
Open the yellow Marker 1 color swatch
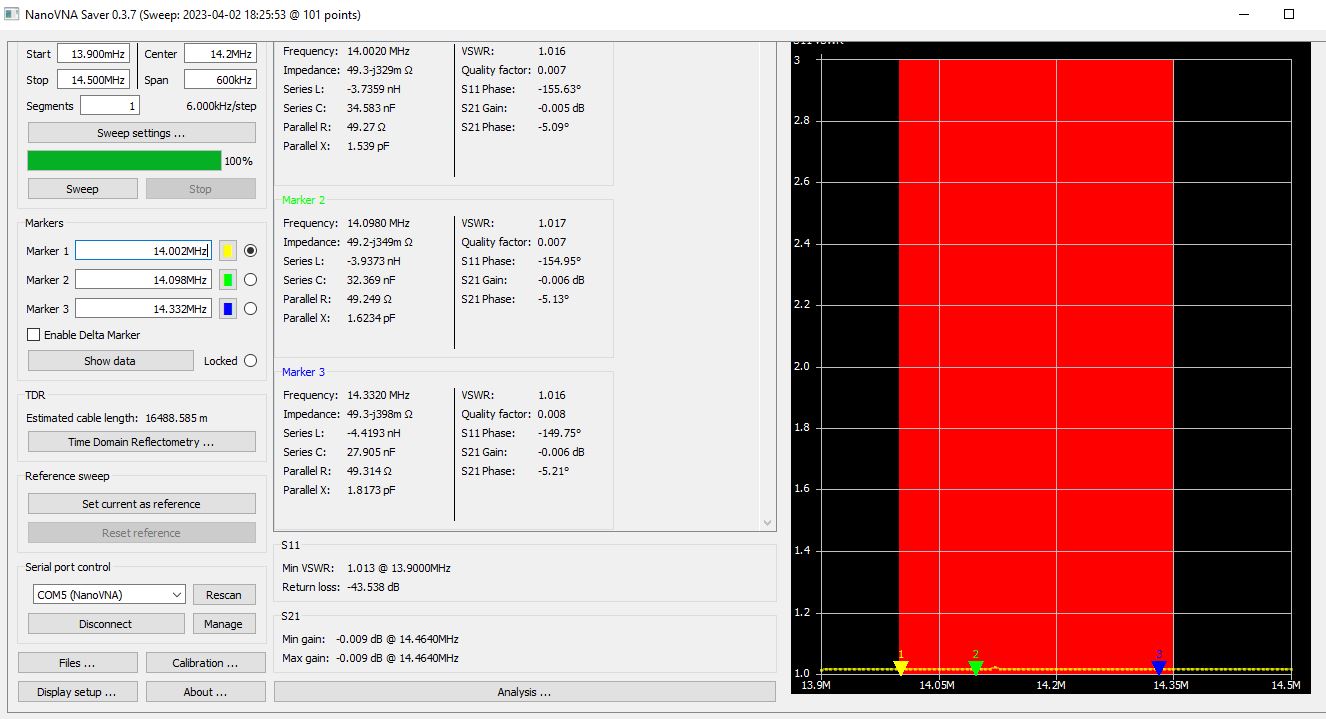[x=227, y=251]
